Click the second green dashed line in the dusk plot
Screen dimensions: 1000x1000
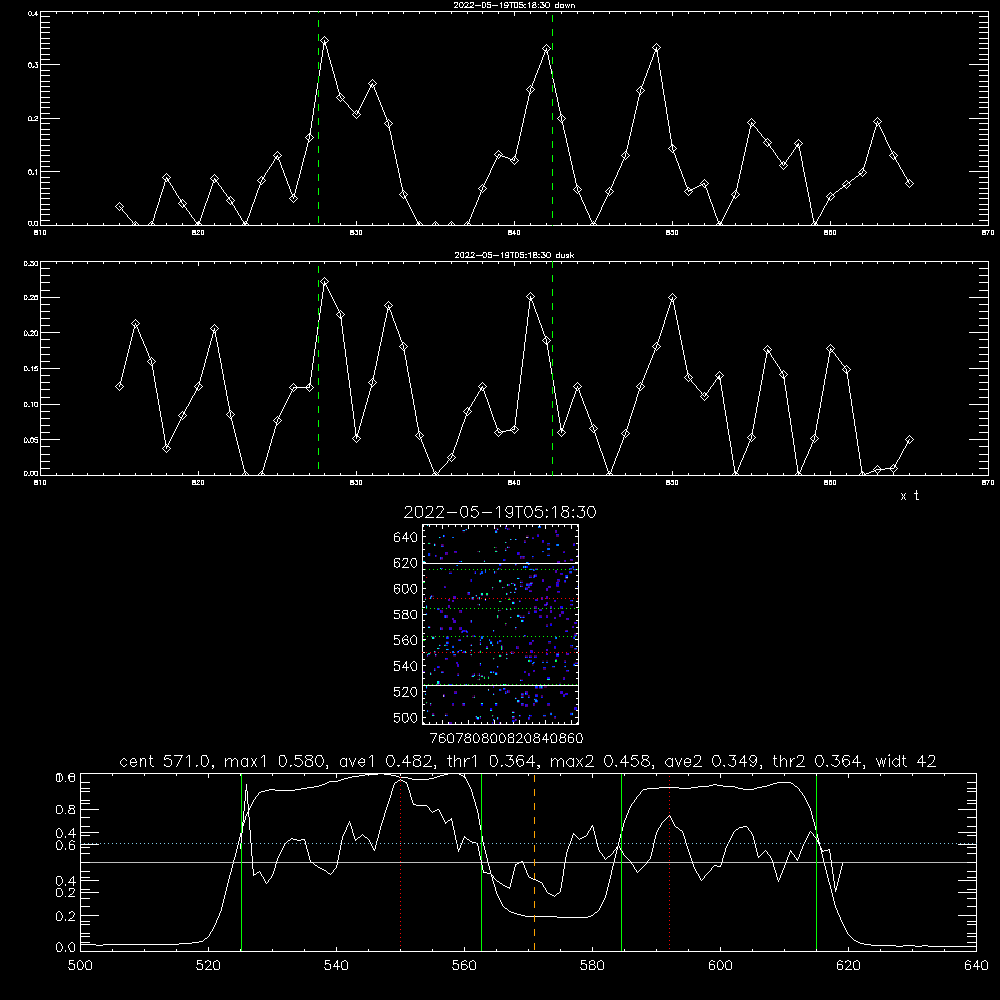[x=552, y=368]
